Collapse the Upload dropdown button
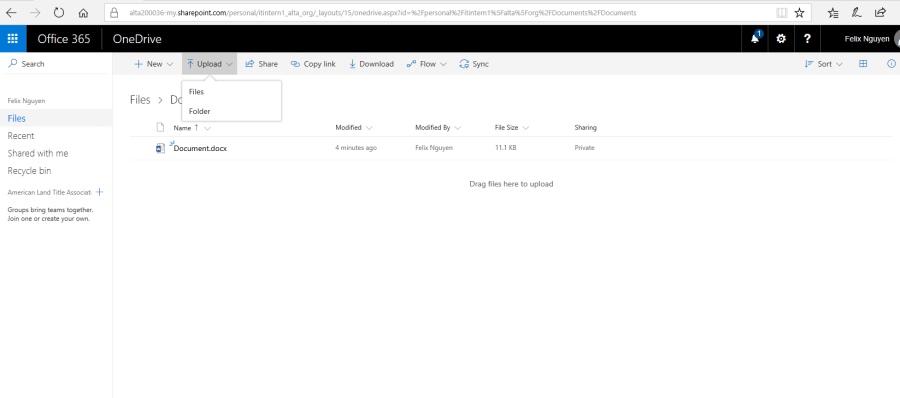 click(210, 64)
